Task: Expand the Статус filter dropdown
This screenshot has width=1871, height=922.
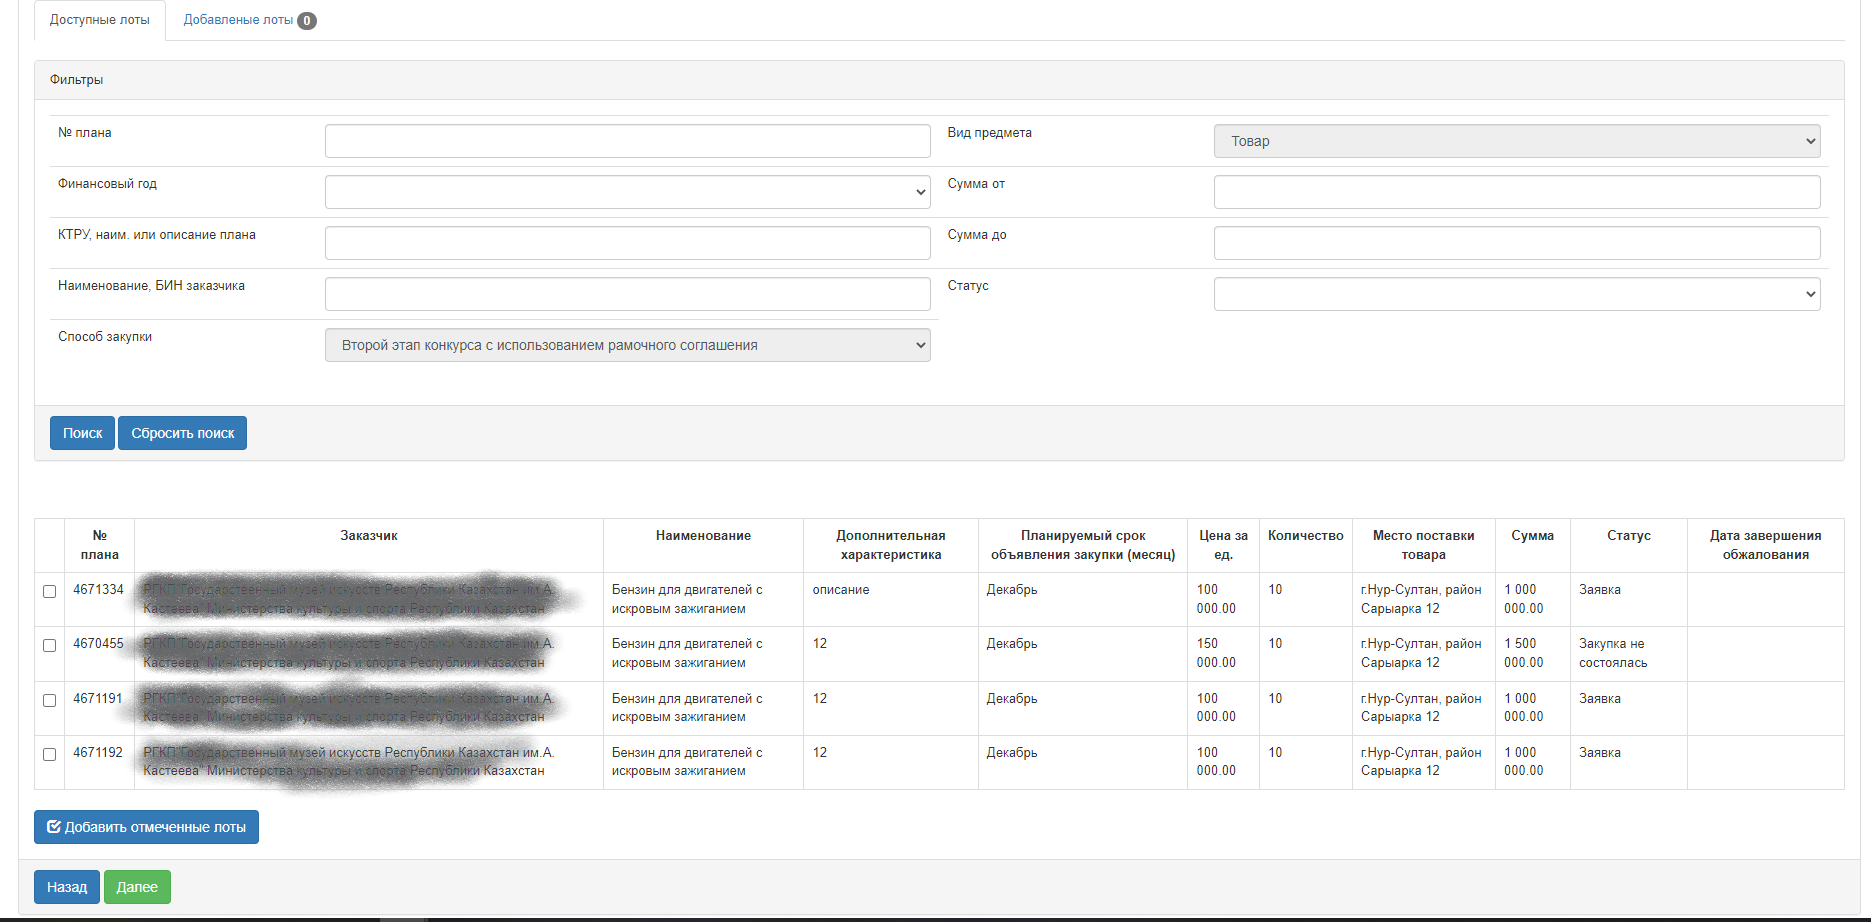Action: [x=1517, y=294]
